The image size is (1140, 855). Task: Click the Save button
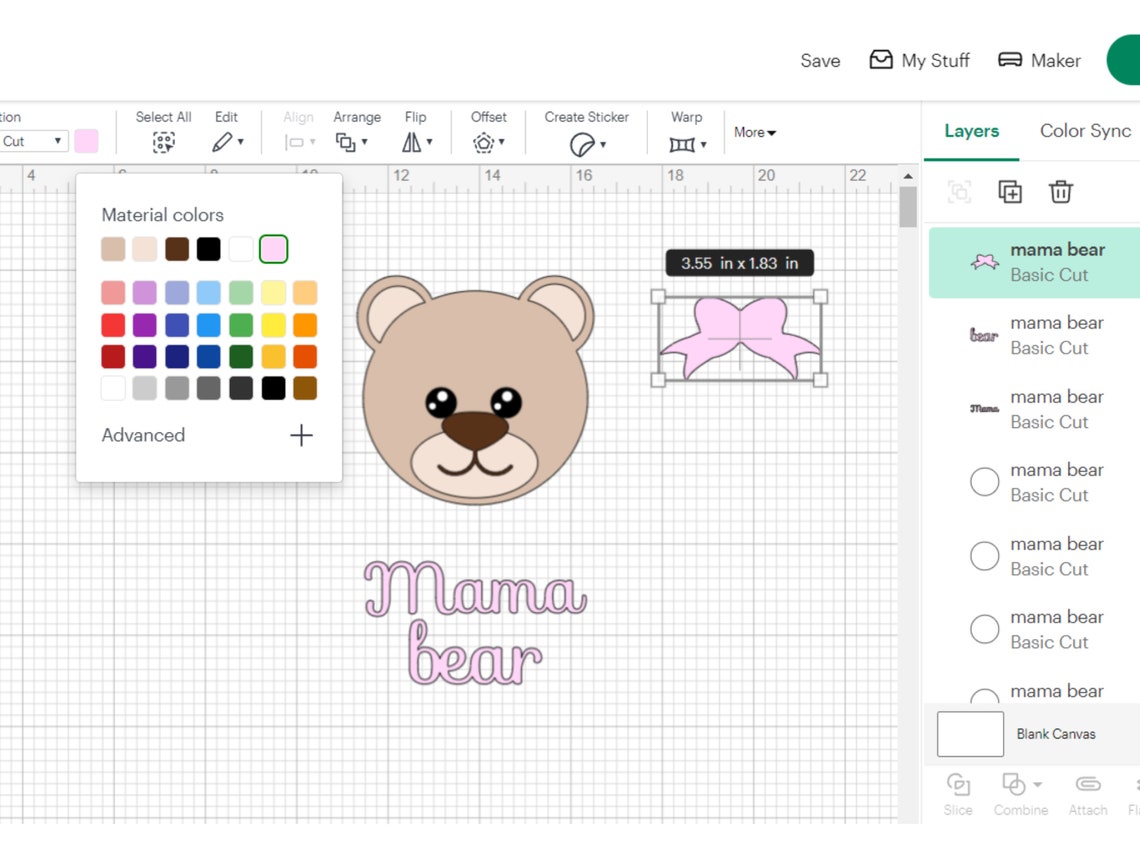pyautogui.click(x=820, y=61)
